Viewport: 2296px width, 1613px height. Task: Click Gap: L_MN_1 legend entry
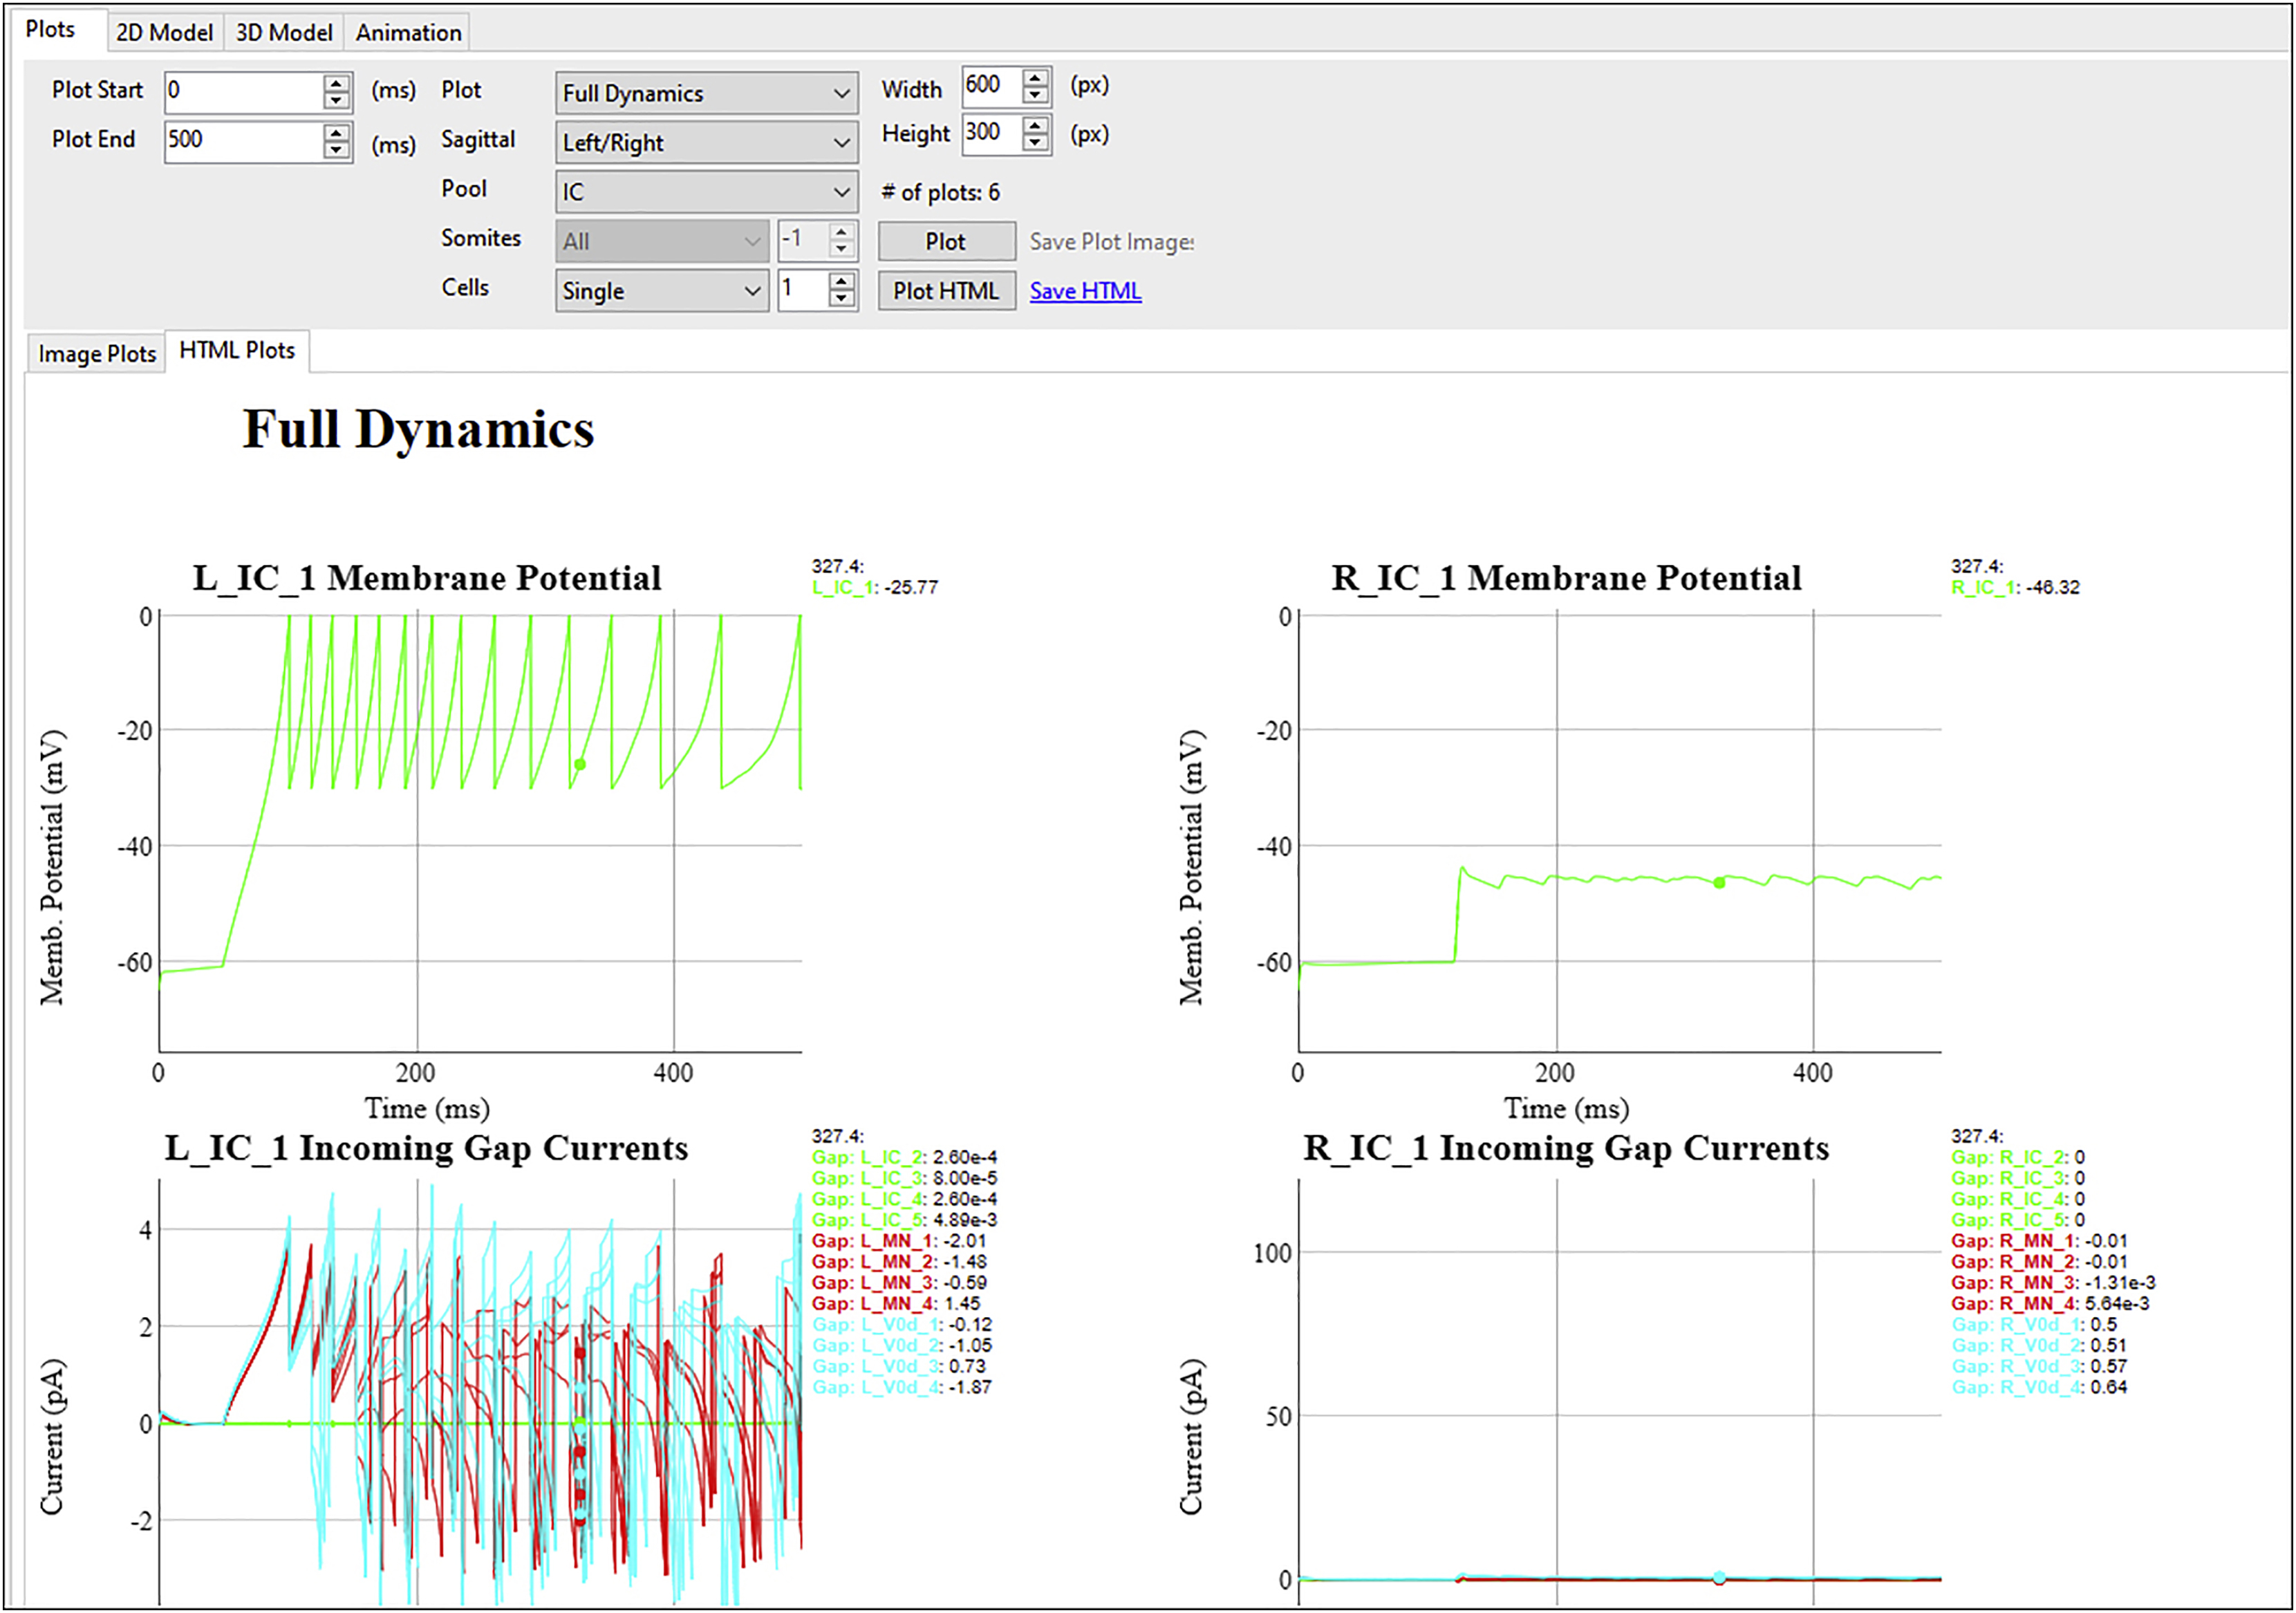click(873, 1241)
